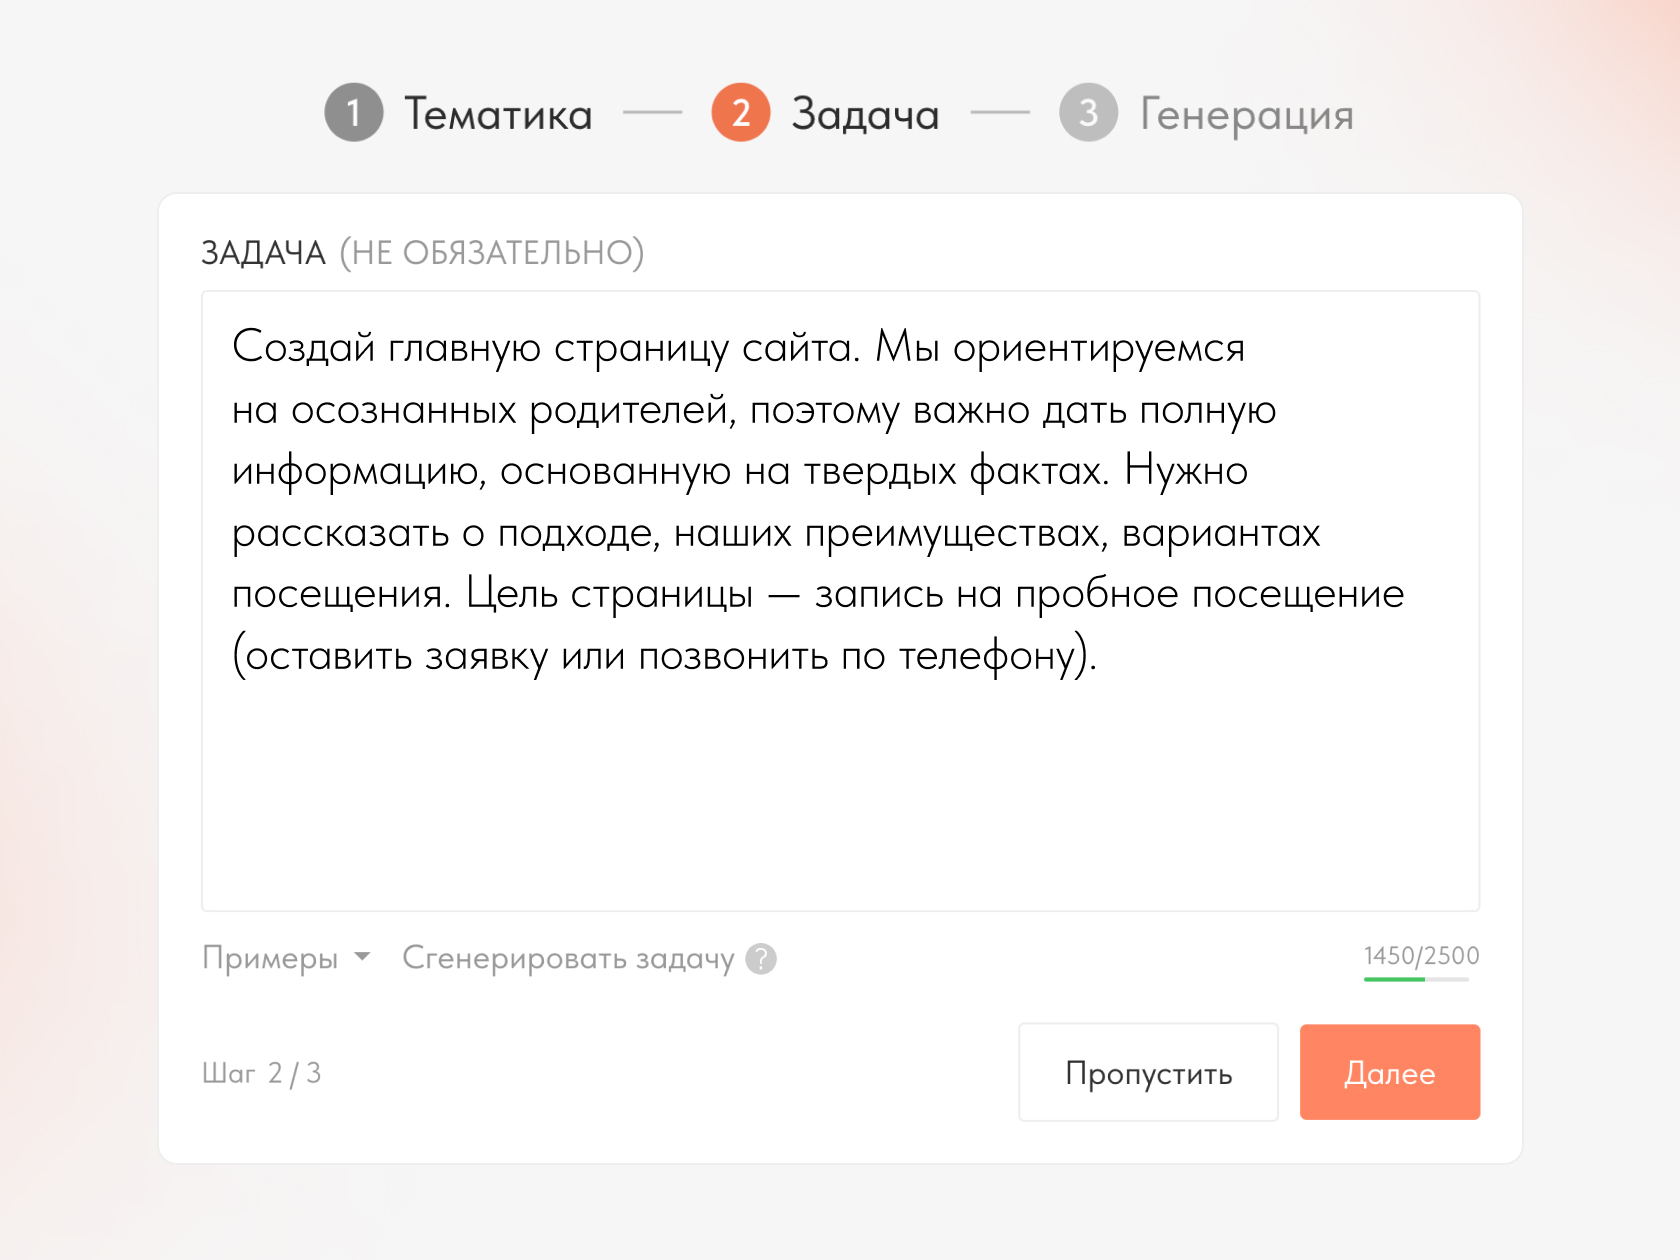Image resolution: width=1680 pixels, height=1260 pixels.
Task: Click the 1450/2500 character counter
Action: point(1421,956)
